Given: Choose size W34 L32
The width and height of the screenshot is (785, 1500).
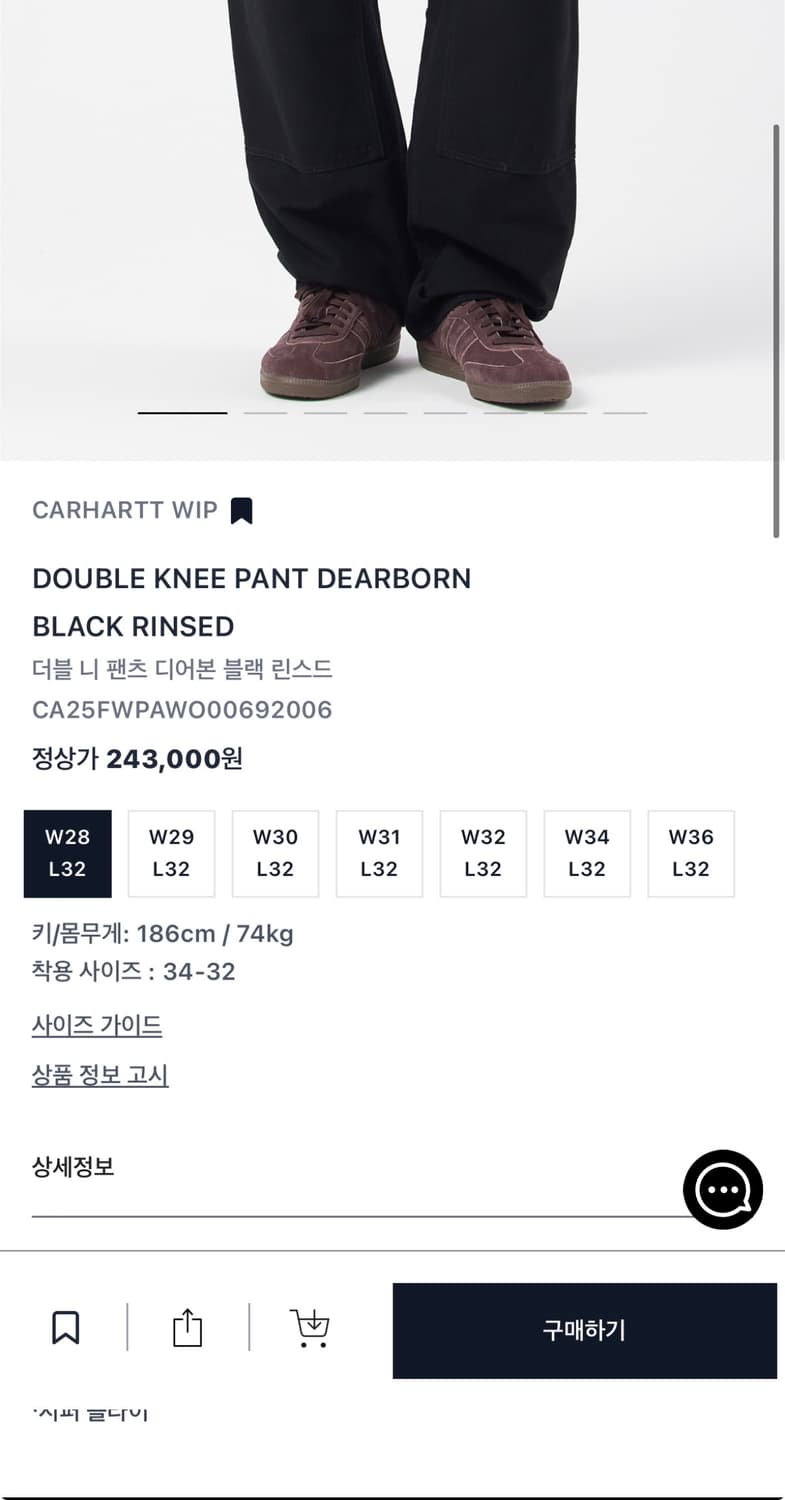Looking at the screenshot, I should (587, 853).
